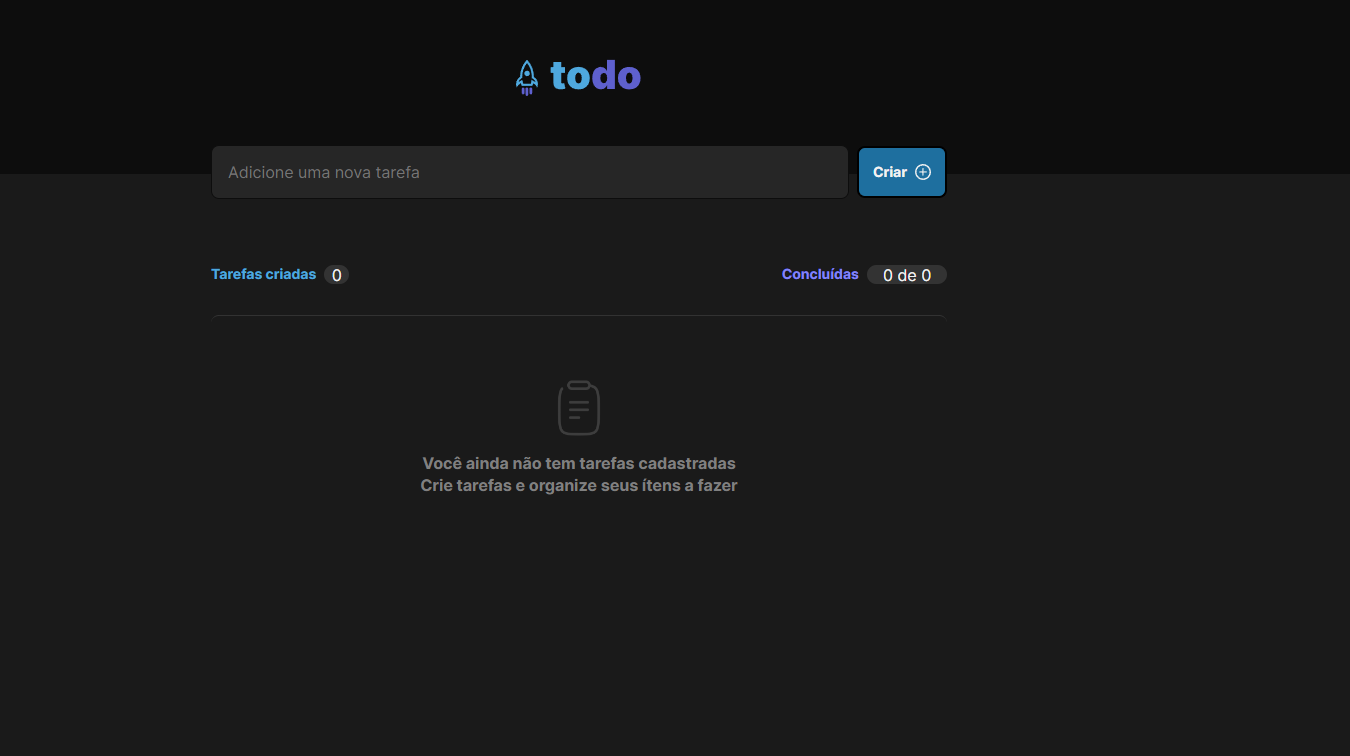Image resolution: width=1350 pixels, height=756 pixels.
Task: Click the text Crie tarefas e organize seus ítens
Action: coord(578,485)
